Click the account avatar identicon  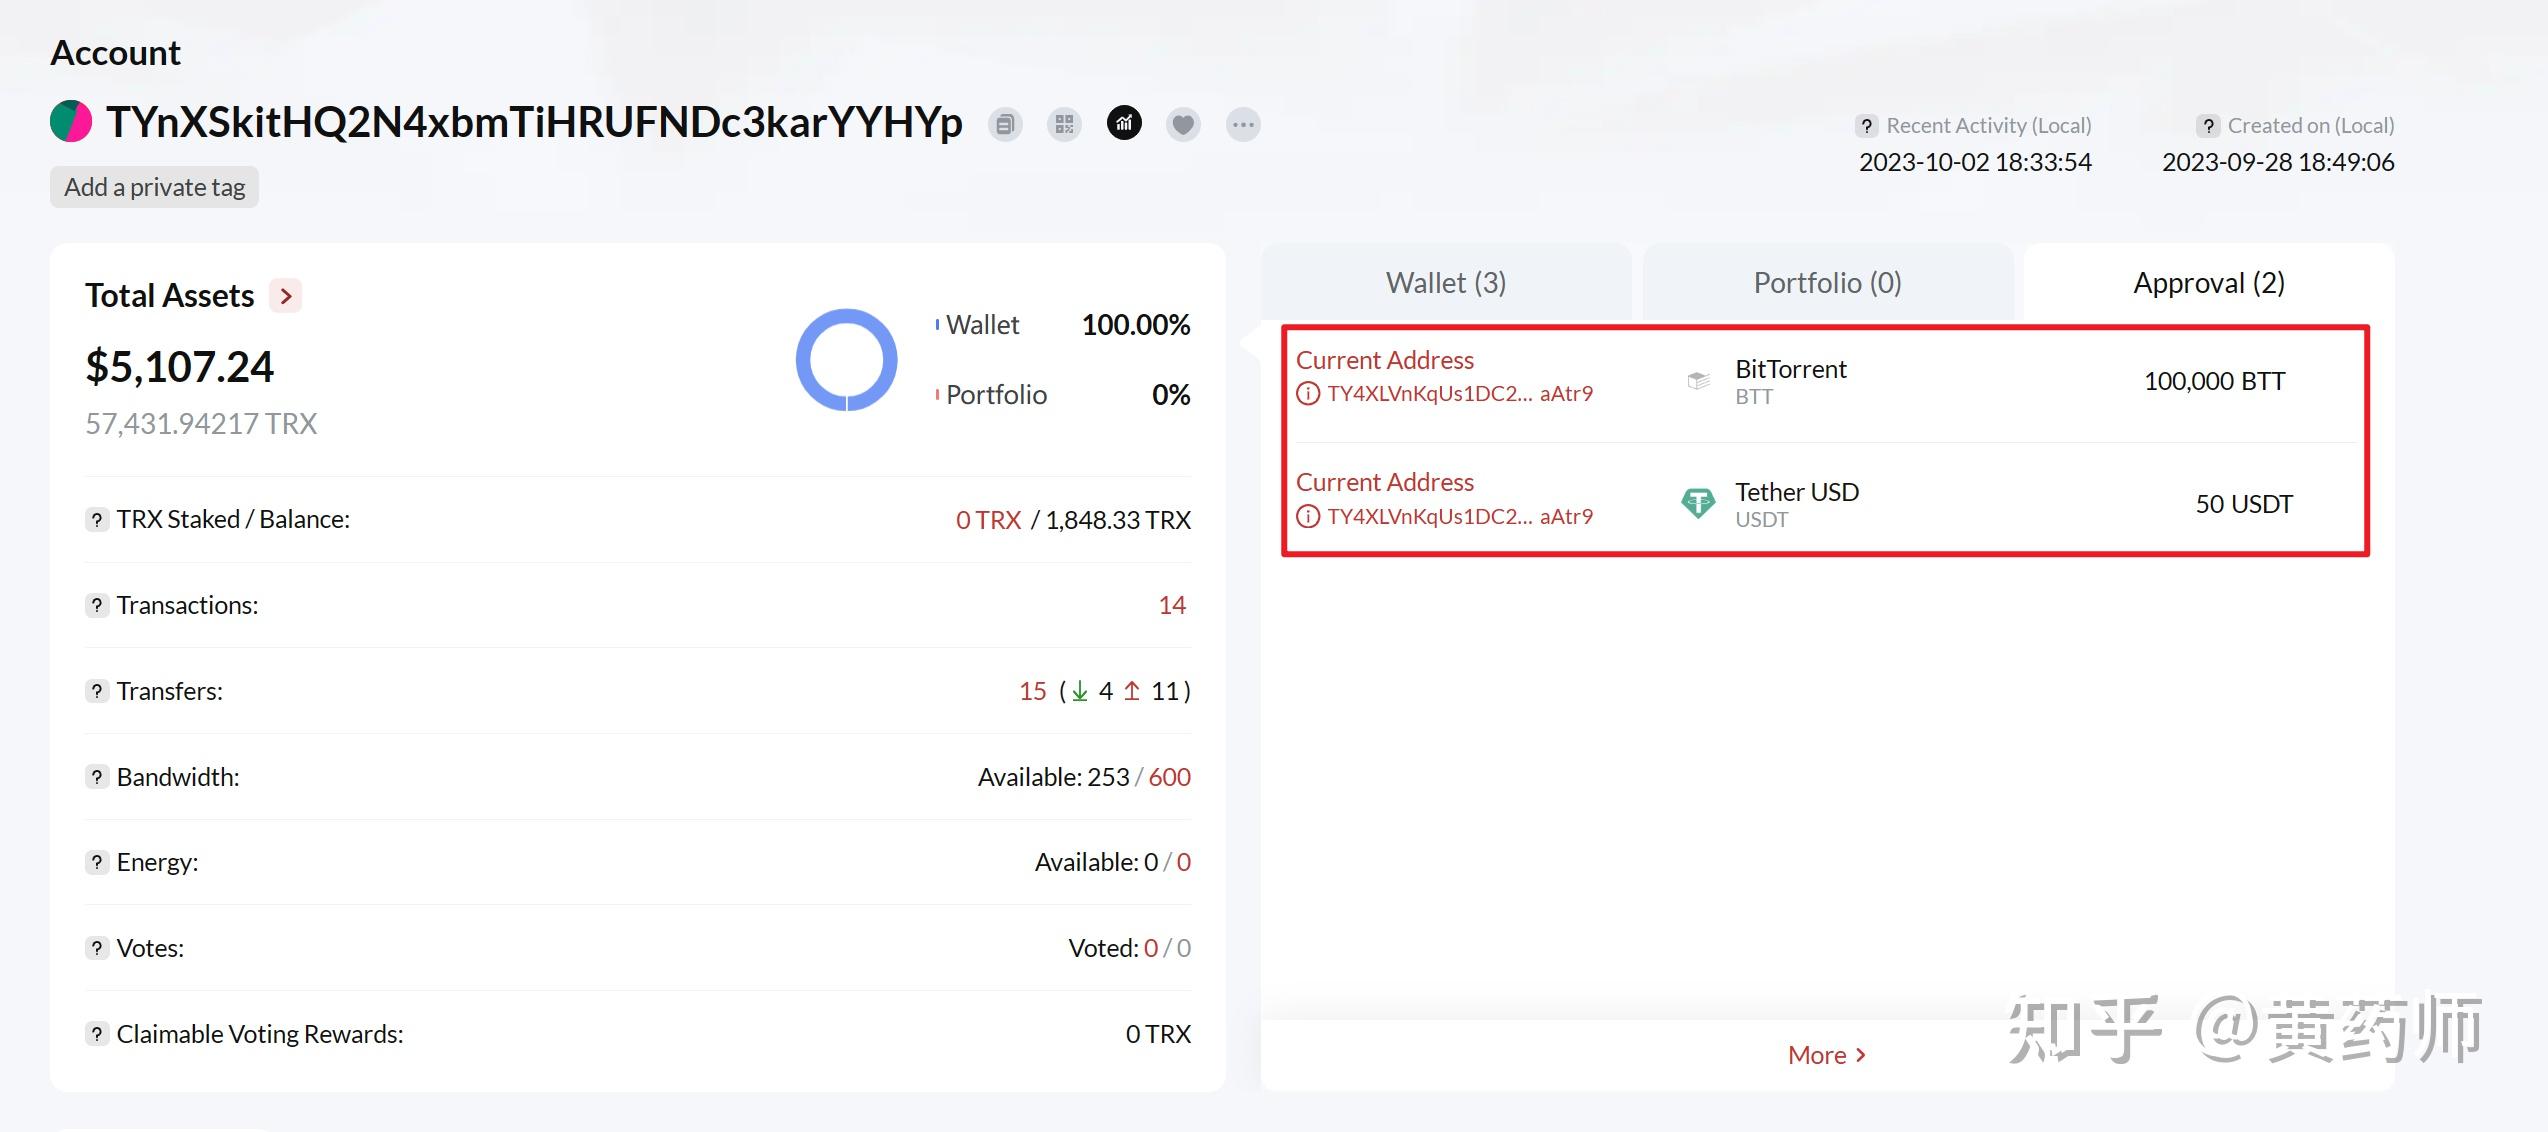click(x=71, y=122)
